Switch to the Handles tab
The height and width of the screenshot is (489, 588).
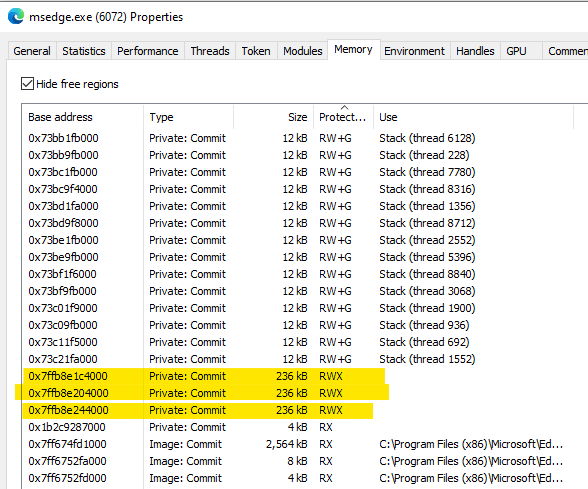475,51
